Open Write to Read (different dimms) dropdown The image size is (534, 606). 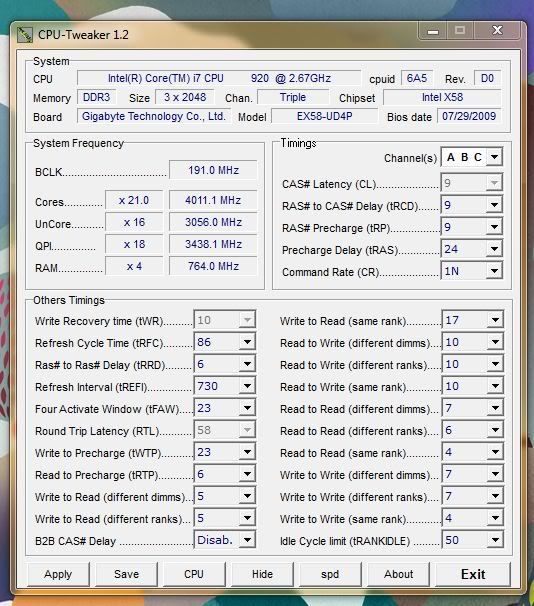pyautogui.click(x=224, y=496)
